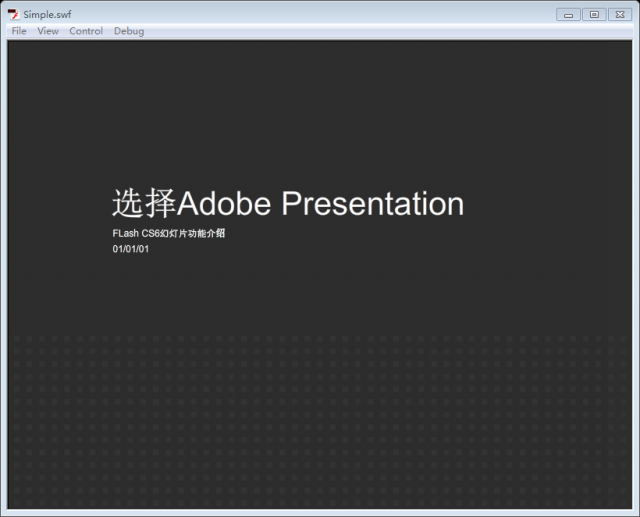The width and height of the screenshot is (640, 517).
Task: Open the Control menu
Action: 86,31
